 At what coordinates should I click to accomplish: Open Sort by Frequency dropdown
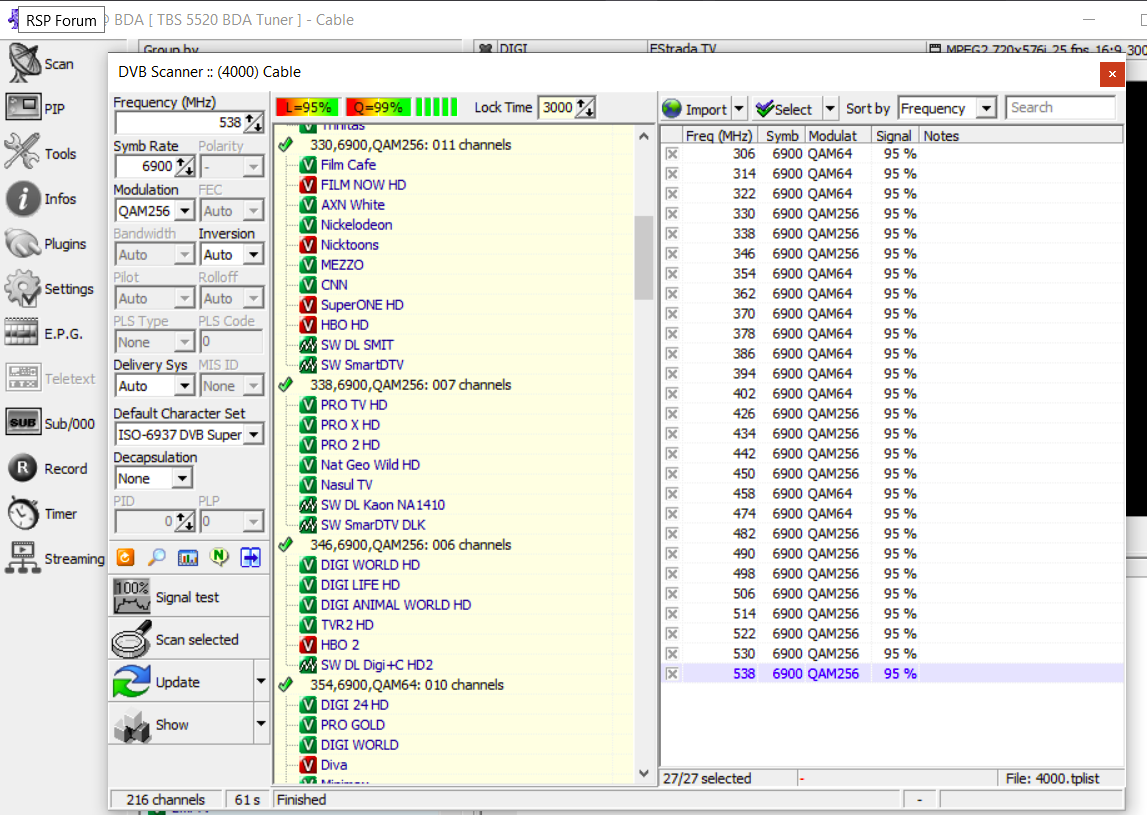(x=986, y=108)
